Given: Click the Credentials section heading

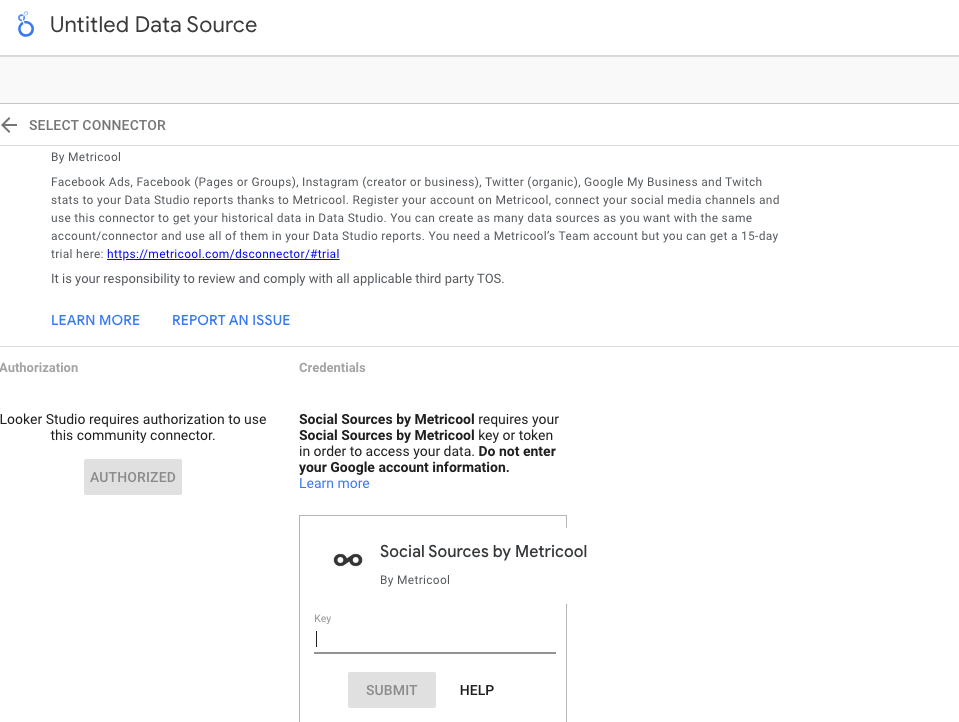Looking at the screenshot, I should click(x=332, y=368).
